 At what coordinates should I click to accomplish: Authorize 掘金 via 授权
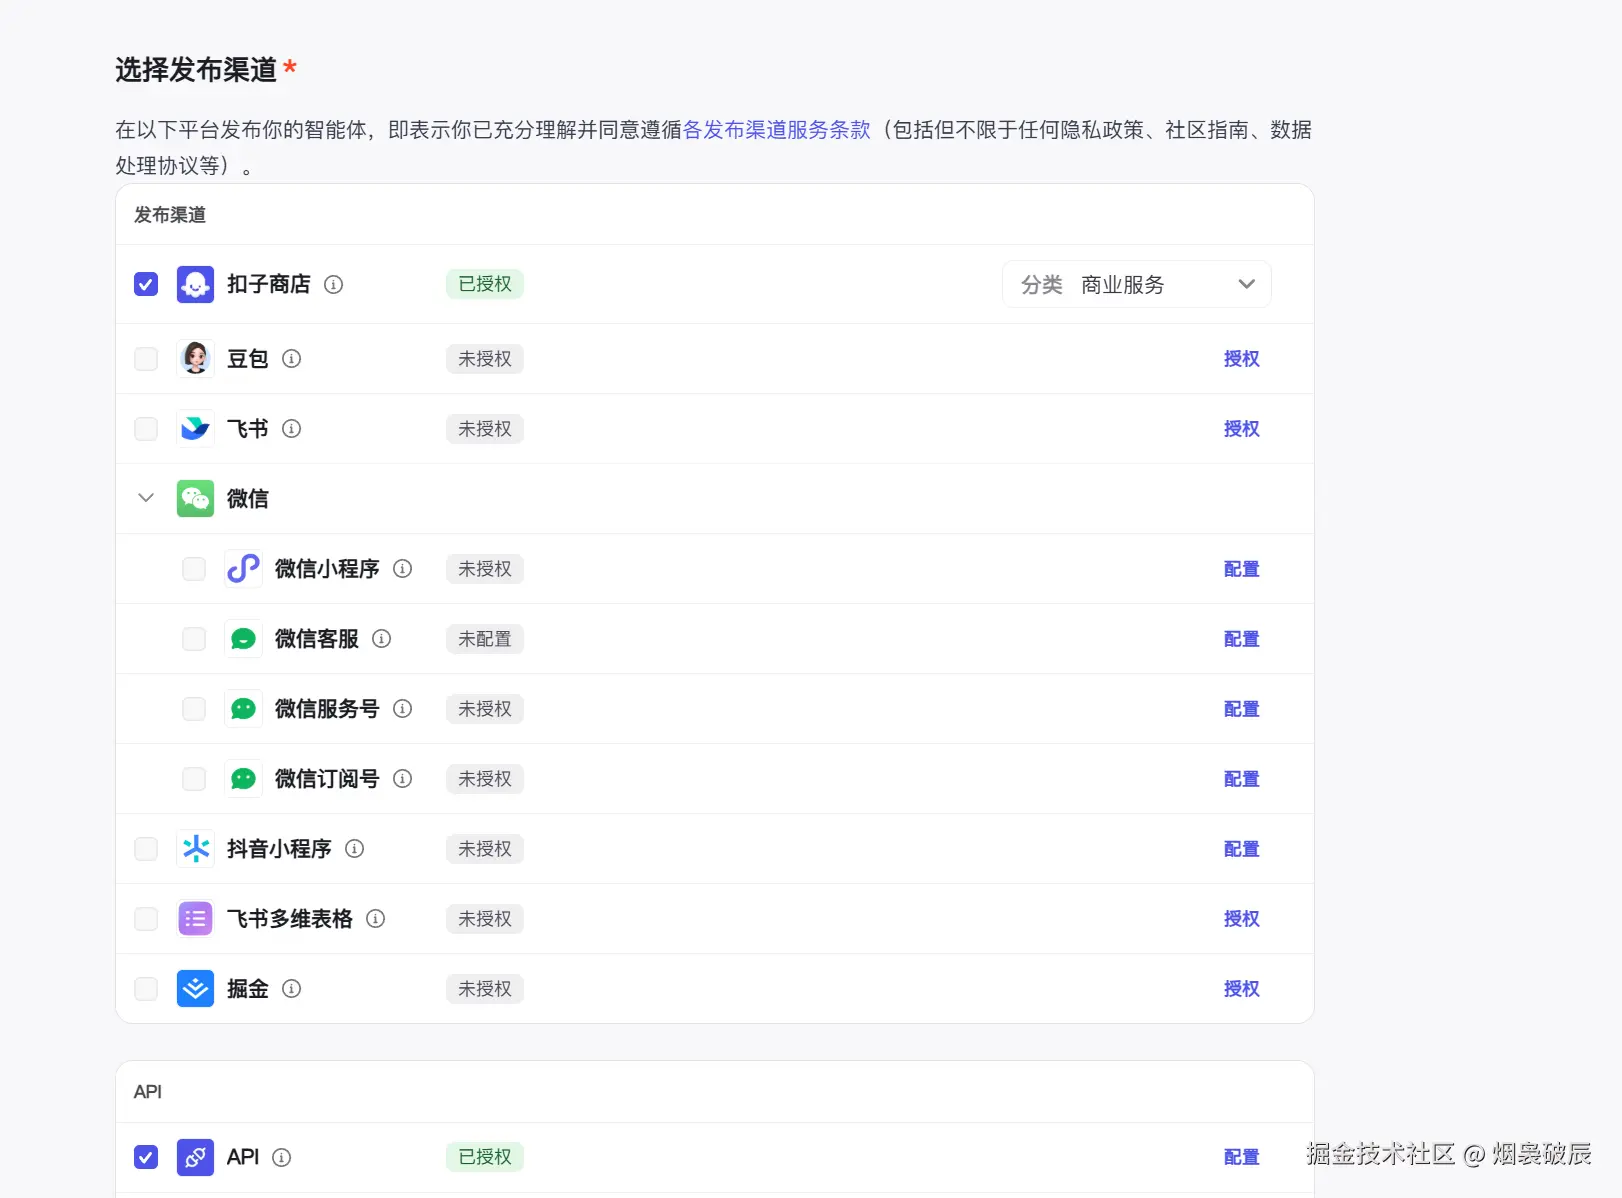tap(1242, 988)
